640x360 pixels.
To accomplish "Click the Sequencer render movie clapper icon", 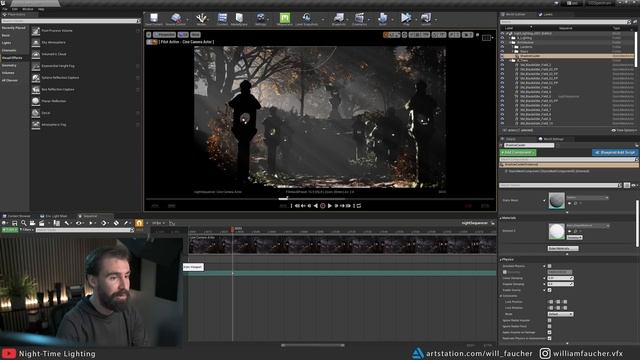I will pyautogui.click(x=42, y=223).
